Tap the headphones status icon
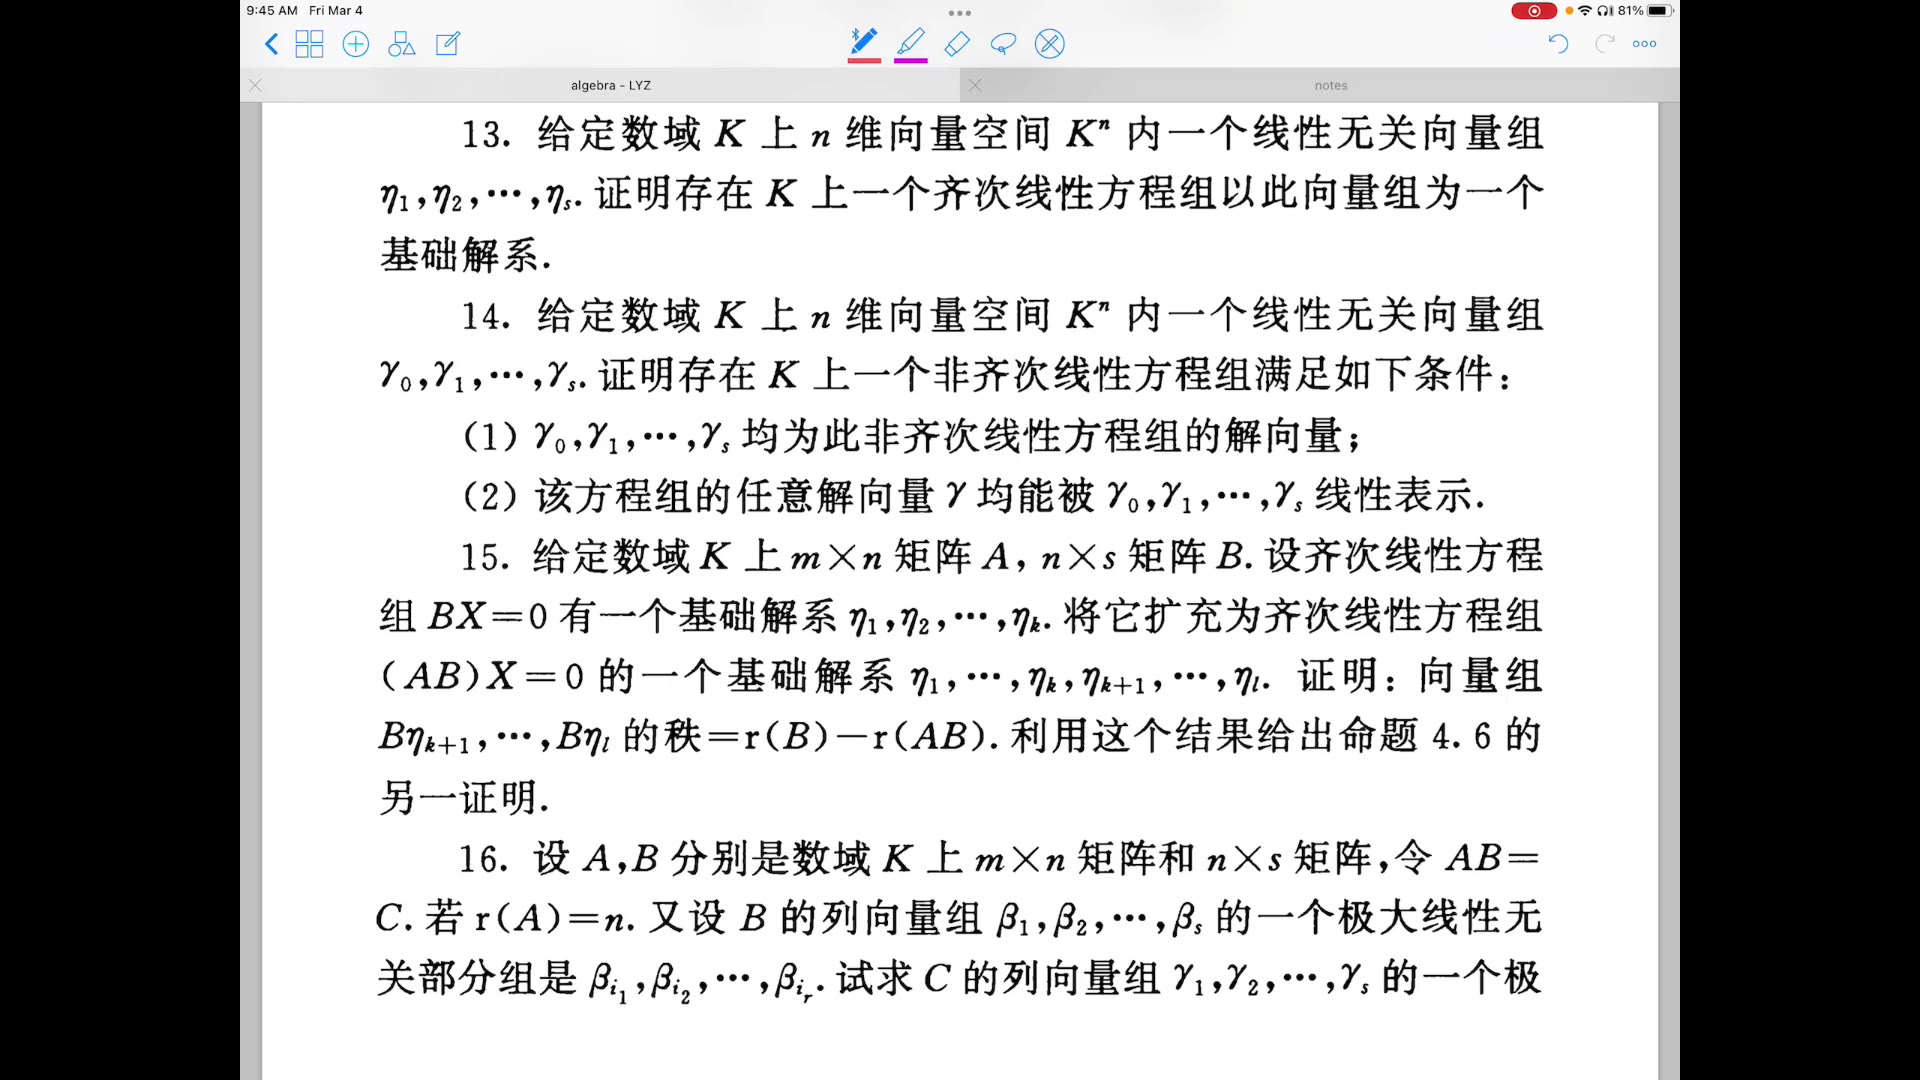Viewport: 1920px width, 1080px height. (x=1605, y=11)
